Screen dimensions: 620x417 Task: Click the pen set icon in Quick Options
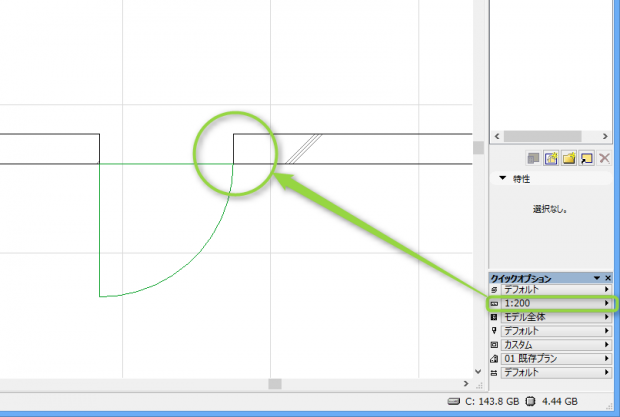494,331
